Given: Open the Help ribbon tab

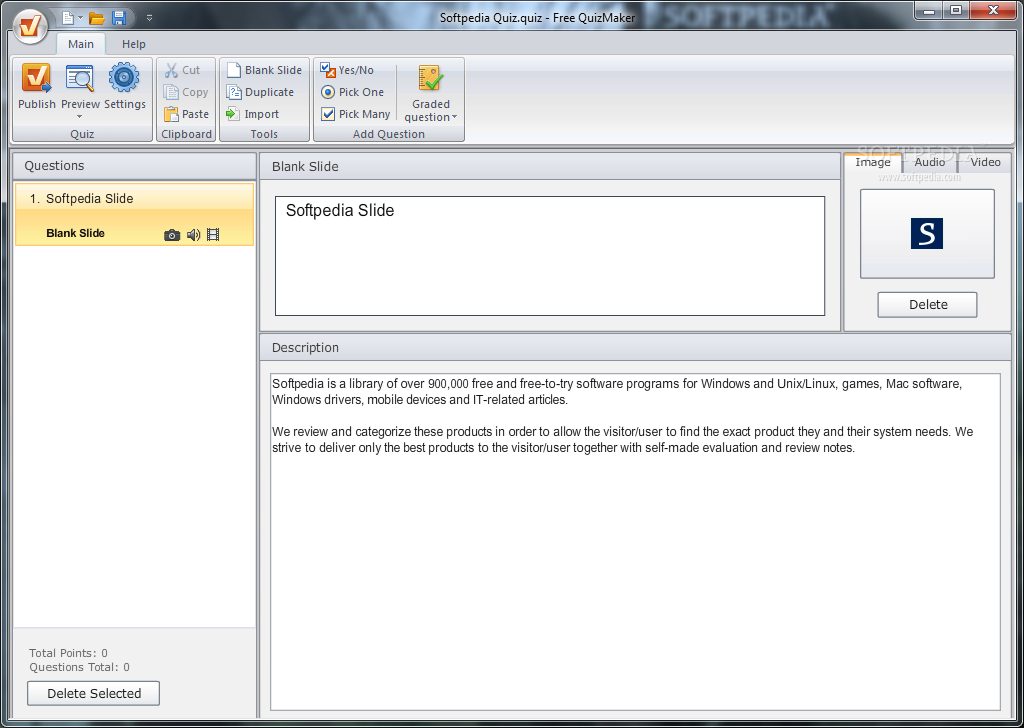Looking at the screenshot, I should [134, 44].
